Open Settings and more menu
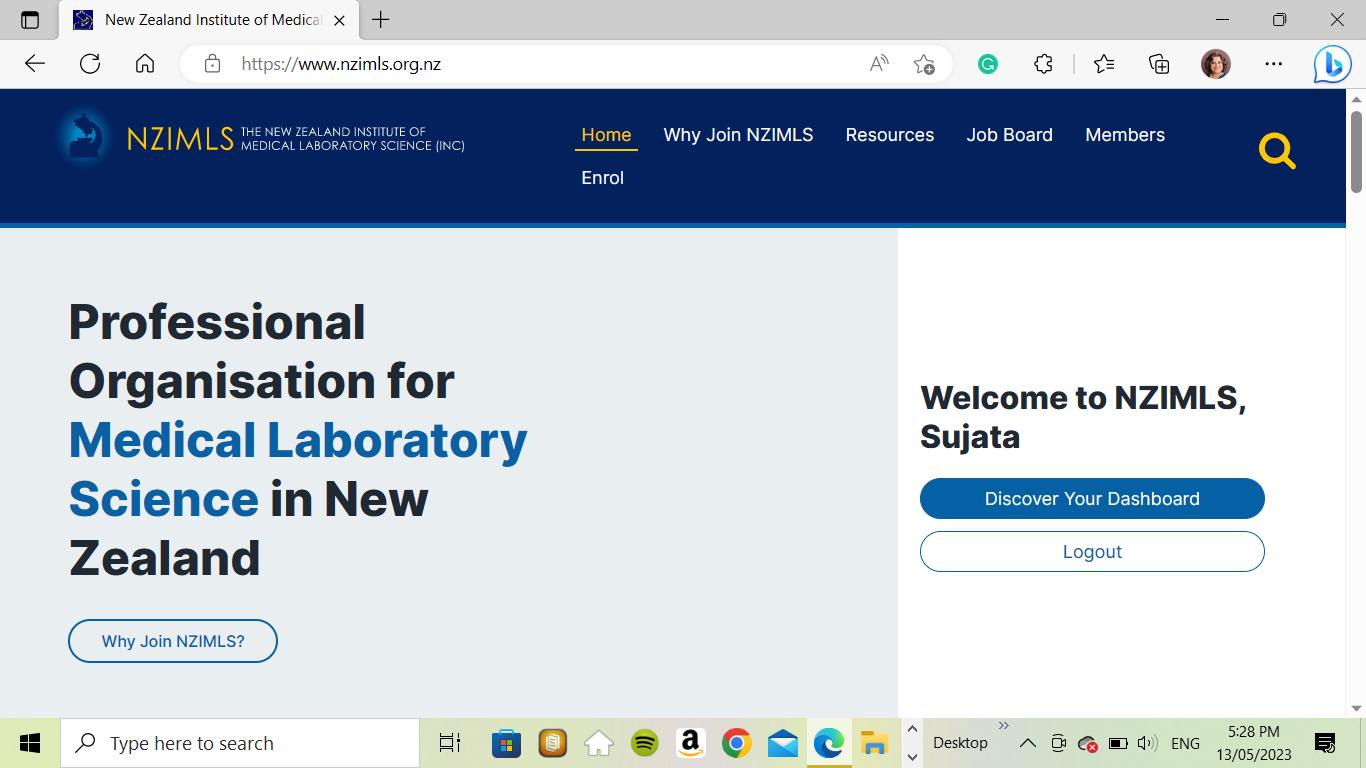This screenshot has height=768, width=1366. 1273,64
